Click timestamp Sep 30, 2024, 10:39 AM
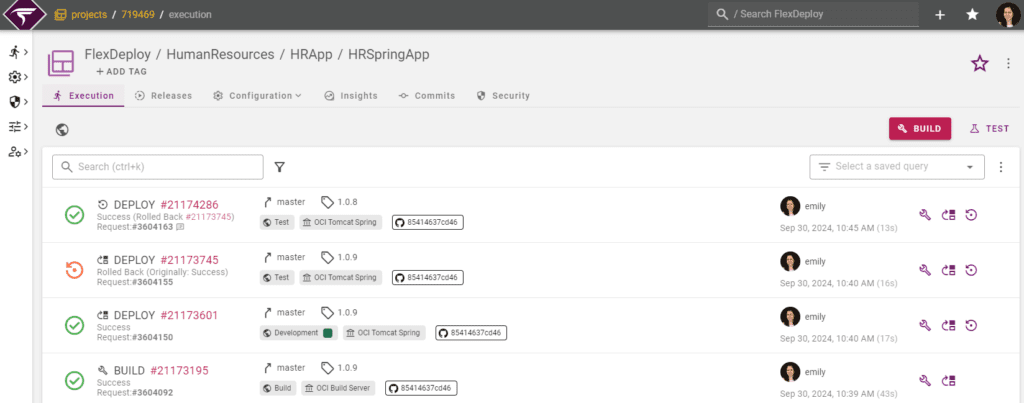Screen dimensions: 1024x403 coord(827,393)
